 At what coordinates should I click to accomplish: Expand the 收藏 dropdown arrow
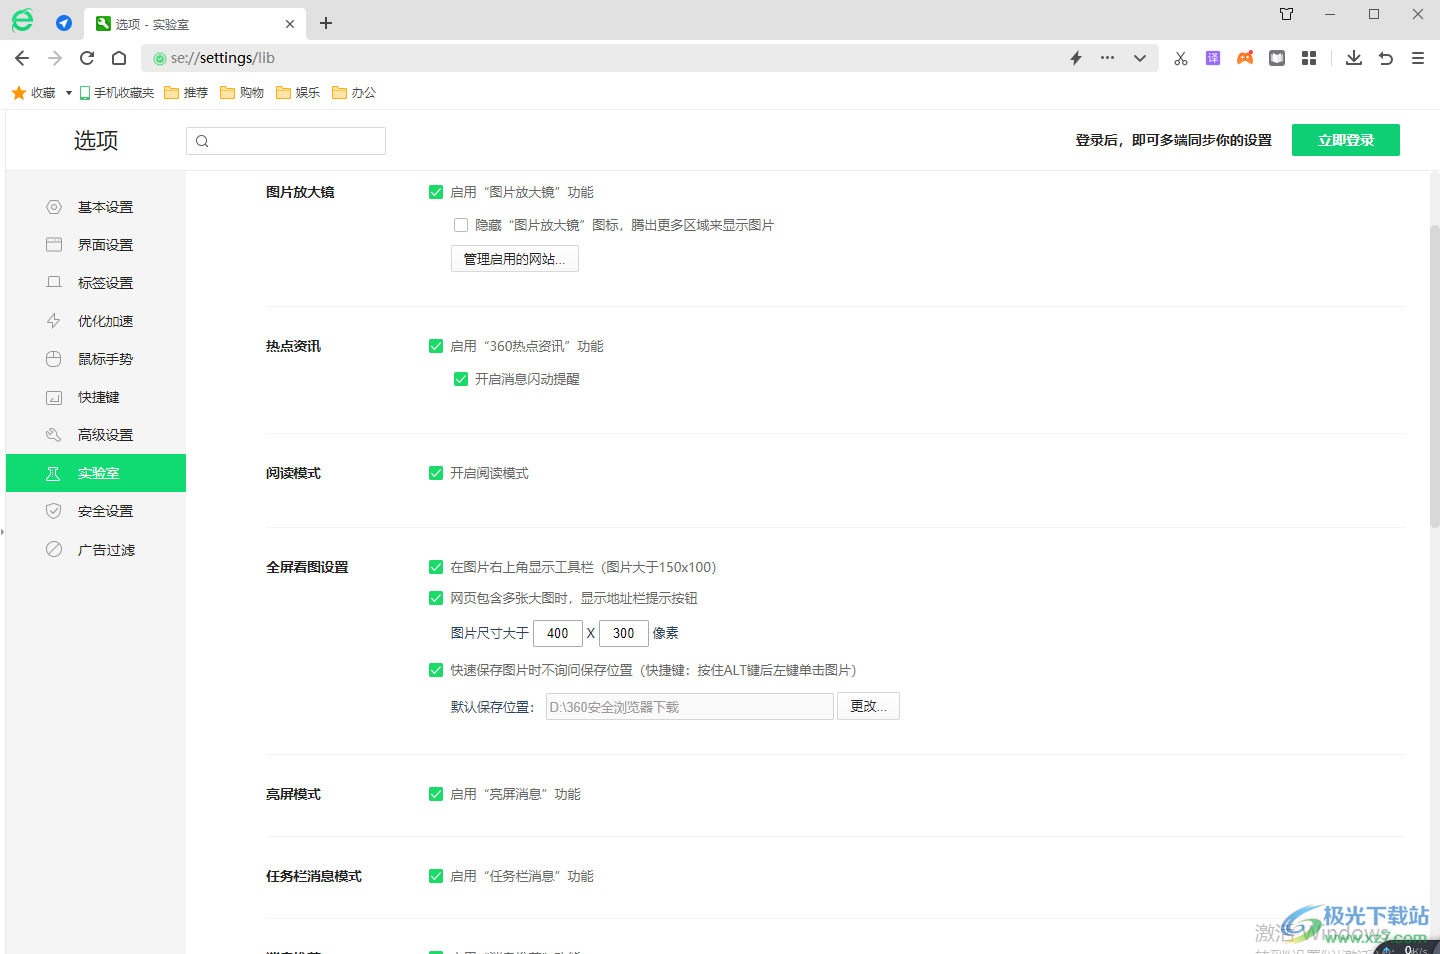pos(68,93)
